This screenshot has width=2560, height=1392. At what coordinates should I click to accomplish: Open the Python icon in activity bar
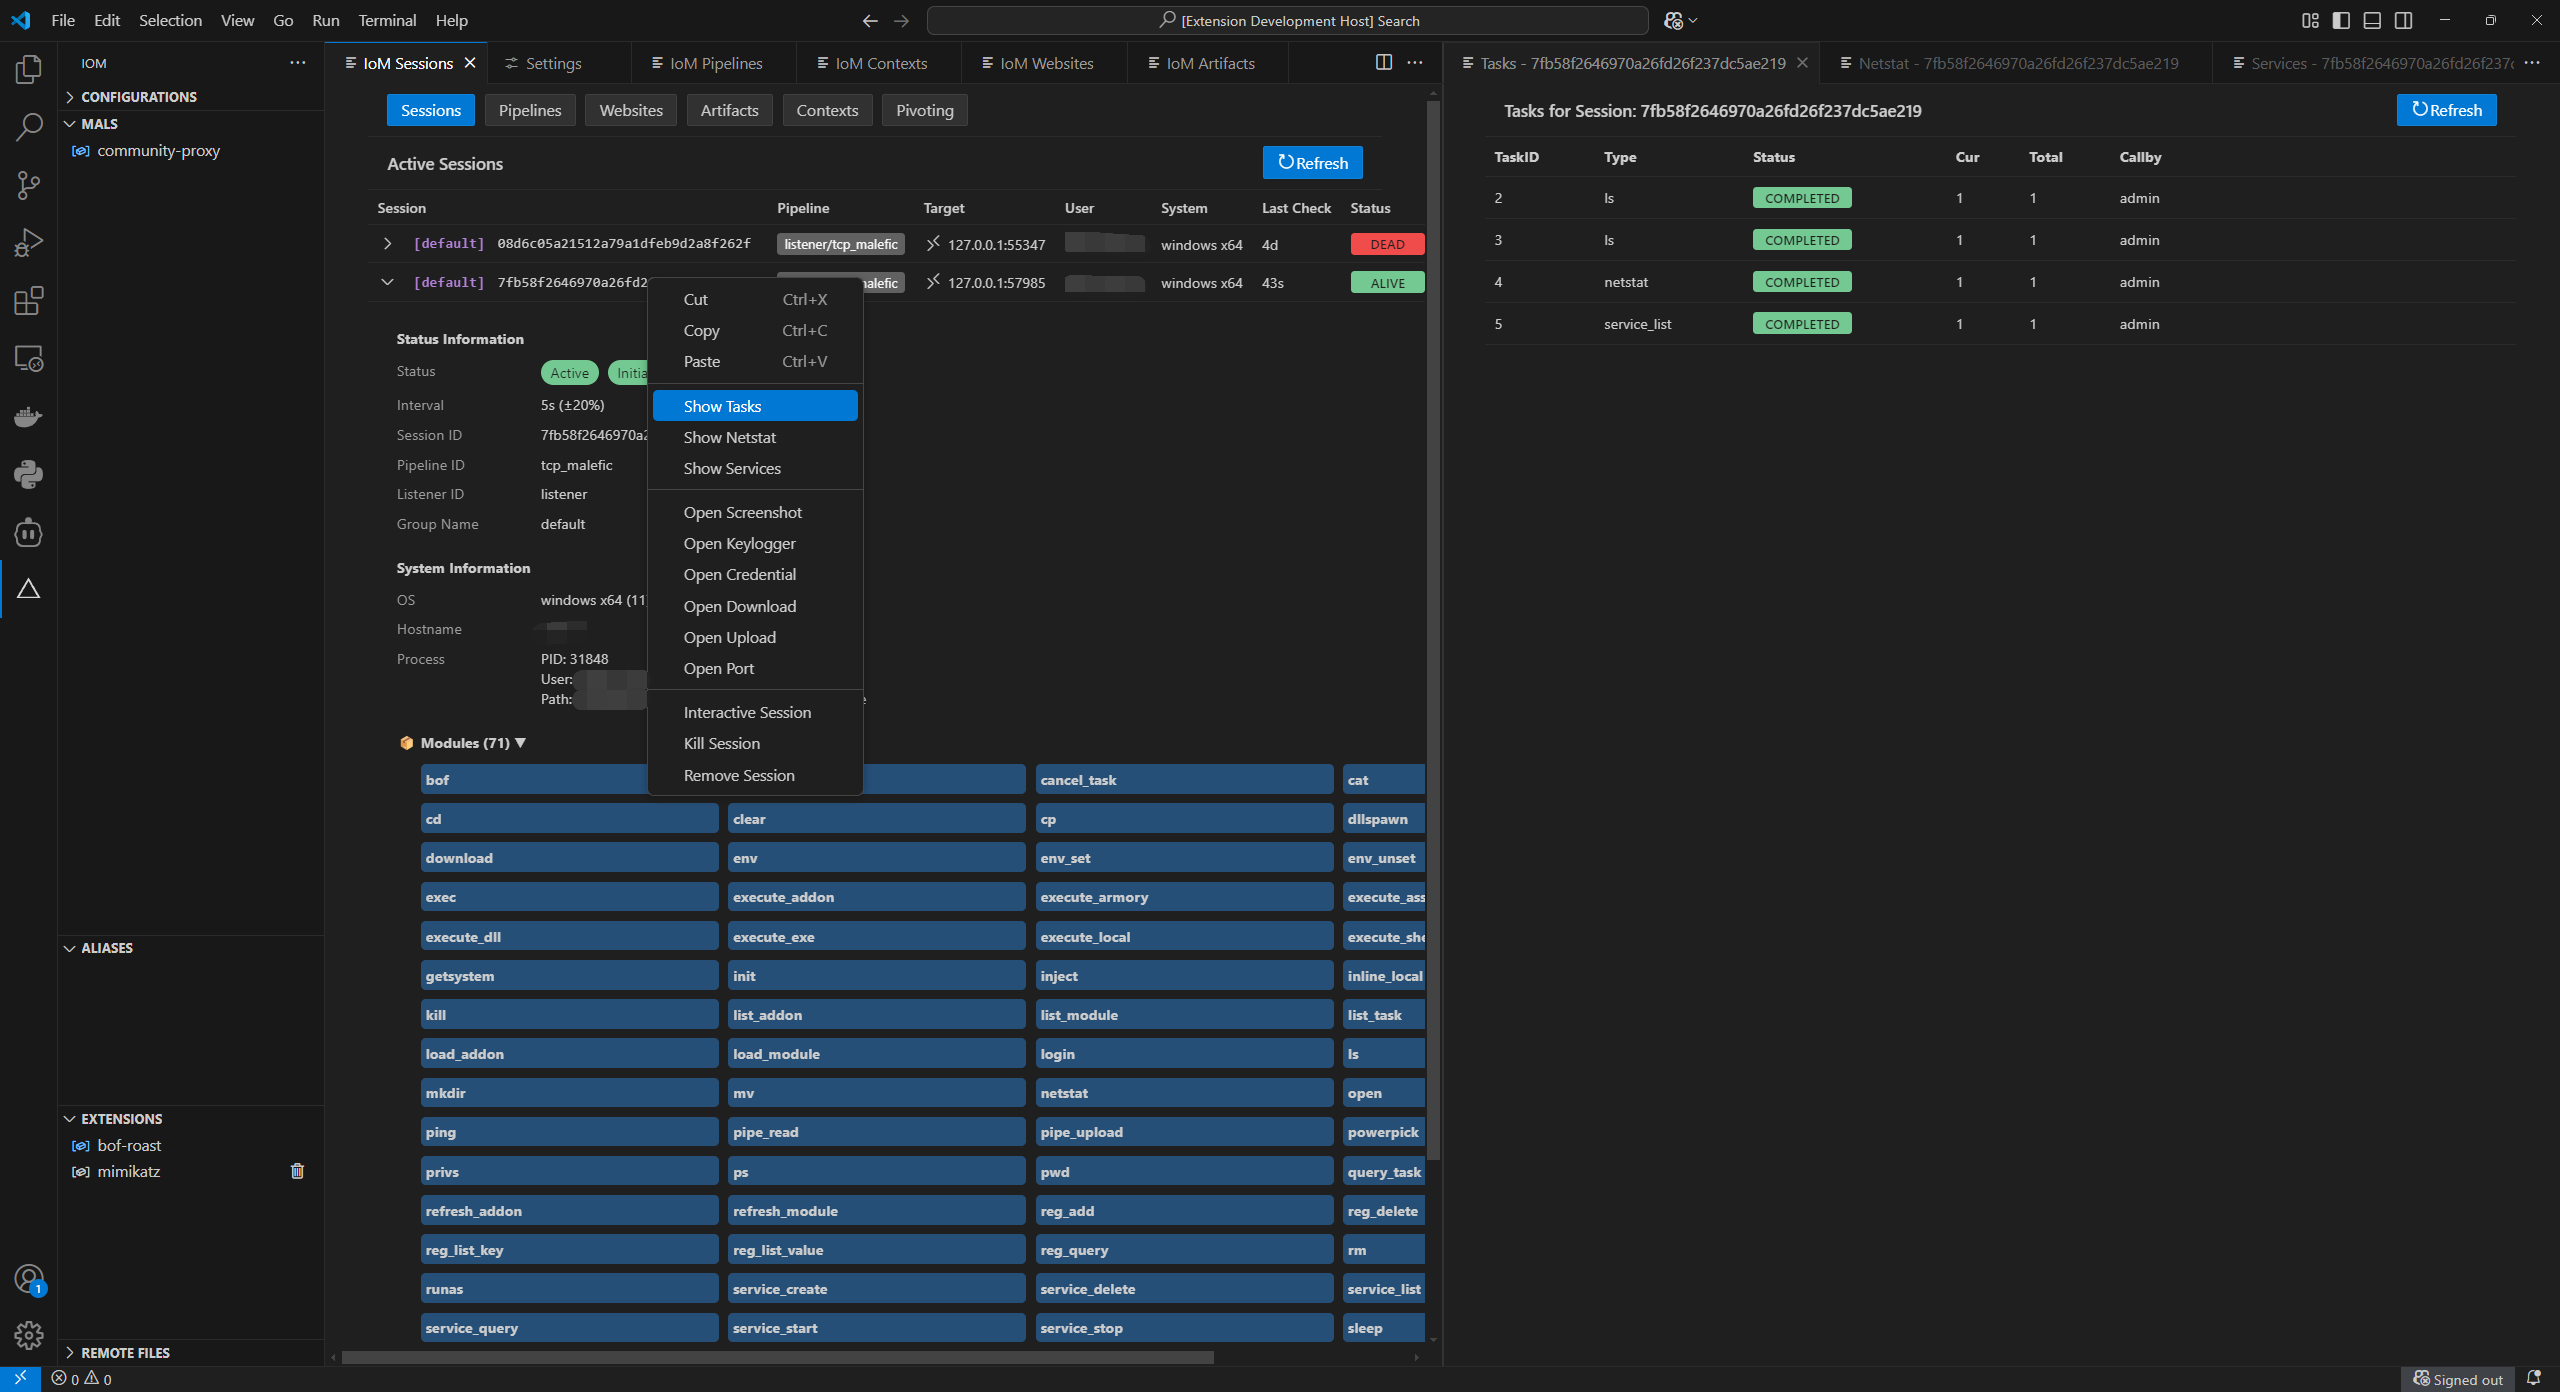coord(28,474)
